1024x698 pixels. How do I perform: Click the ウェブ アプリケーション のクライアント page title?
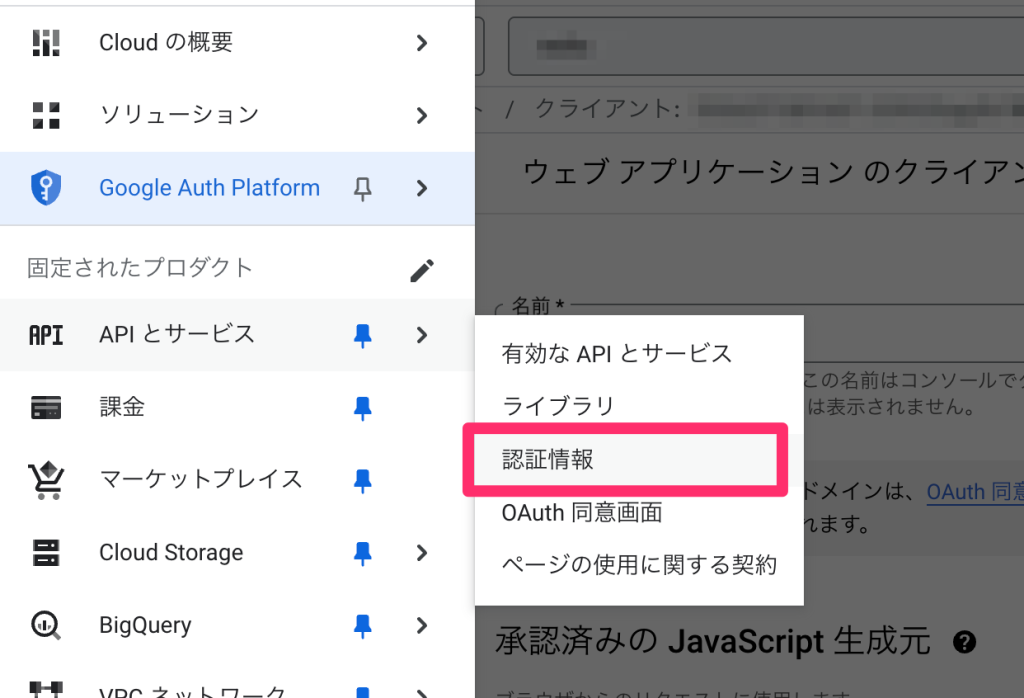click(x=773, y=173)
